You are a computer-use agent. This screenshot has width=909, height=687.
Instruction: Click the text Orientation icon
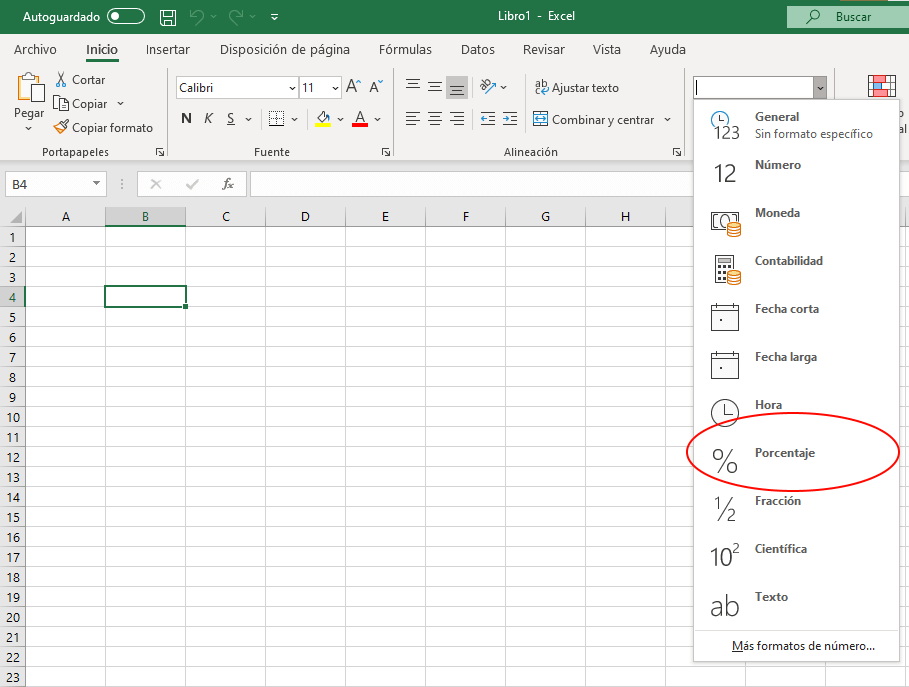point(488,87)
